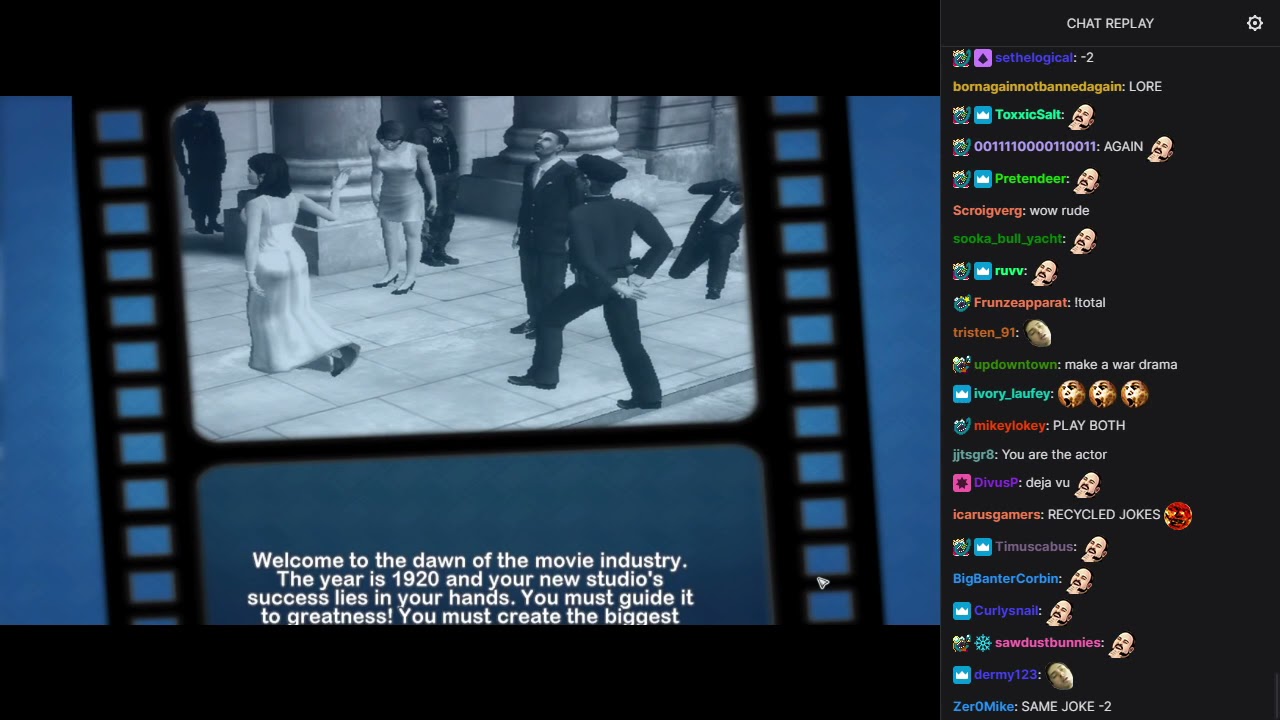Open Zer0Mike's user card

tap(984, 707)
